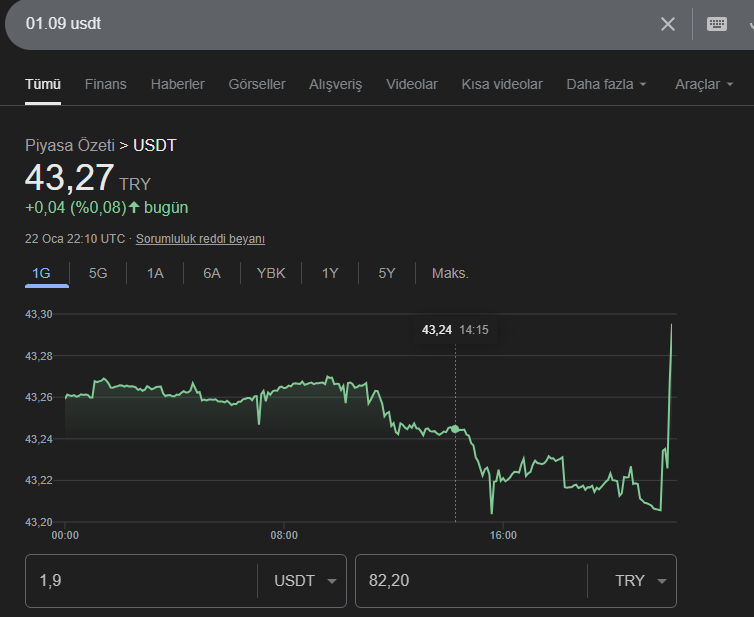The height and width of the screenshot is (617, 754).
Task: Open the on-screen keyboard icon
Action: tap(716, 24)
